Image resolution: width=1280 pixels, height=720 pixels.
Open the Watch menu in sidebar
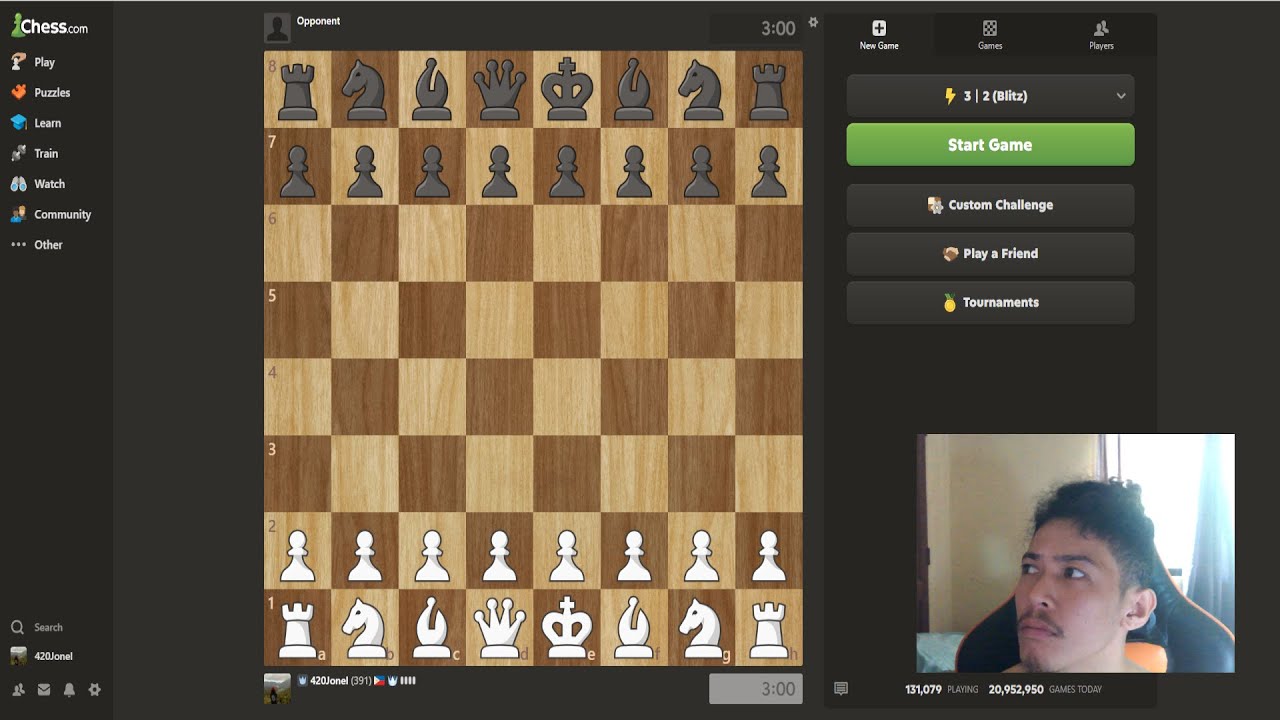pos(38,184)
